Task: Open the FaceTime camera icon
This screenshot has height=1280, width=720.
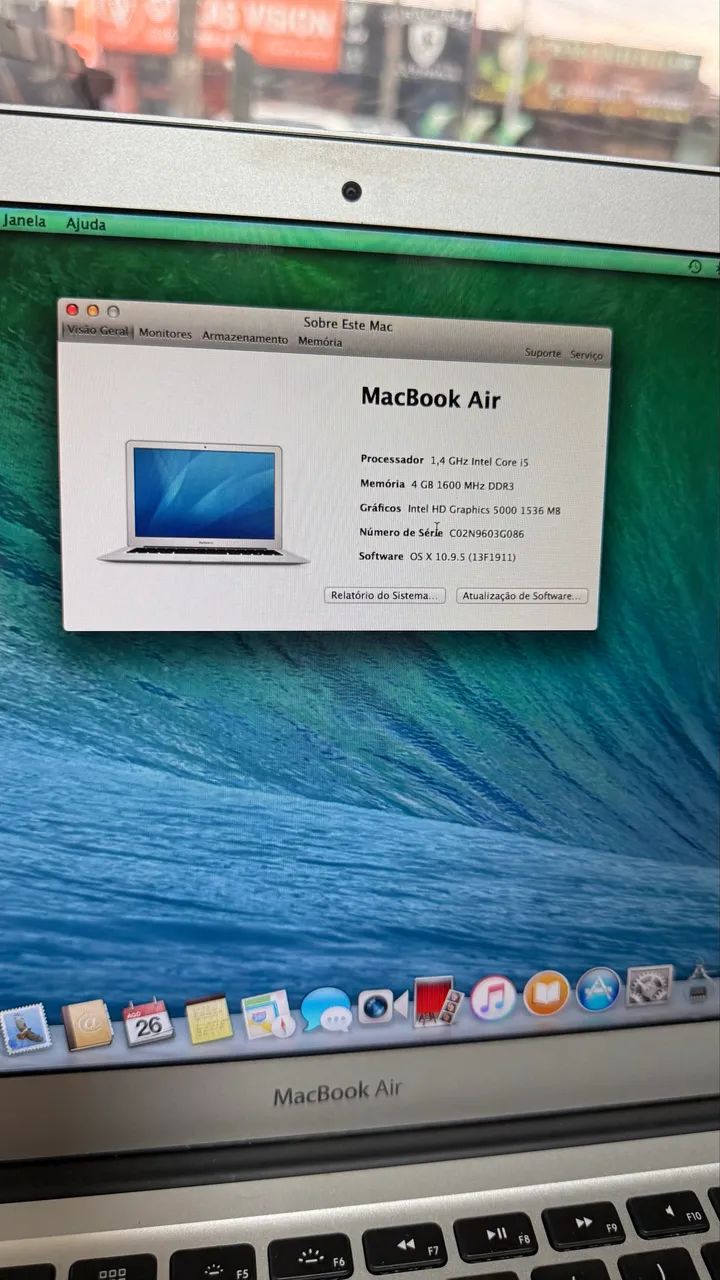Action: click(383, 1006)
